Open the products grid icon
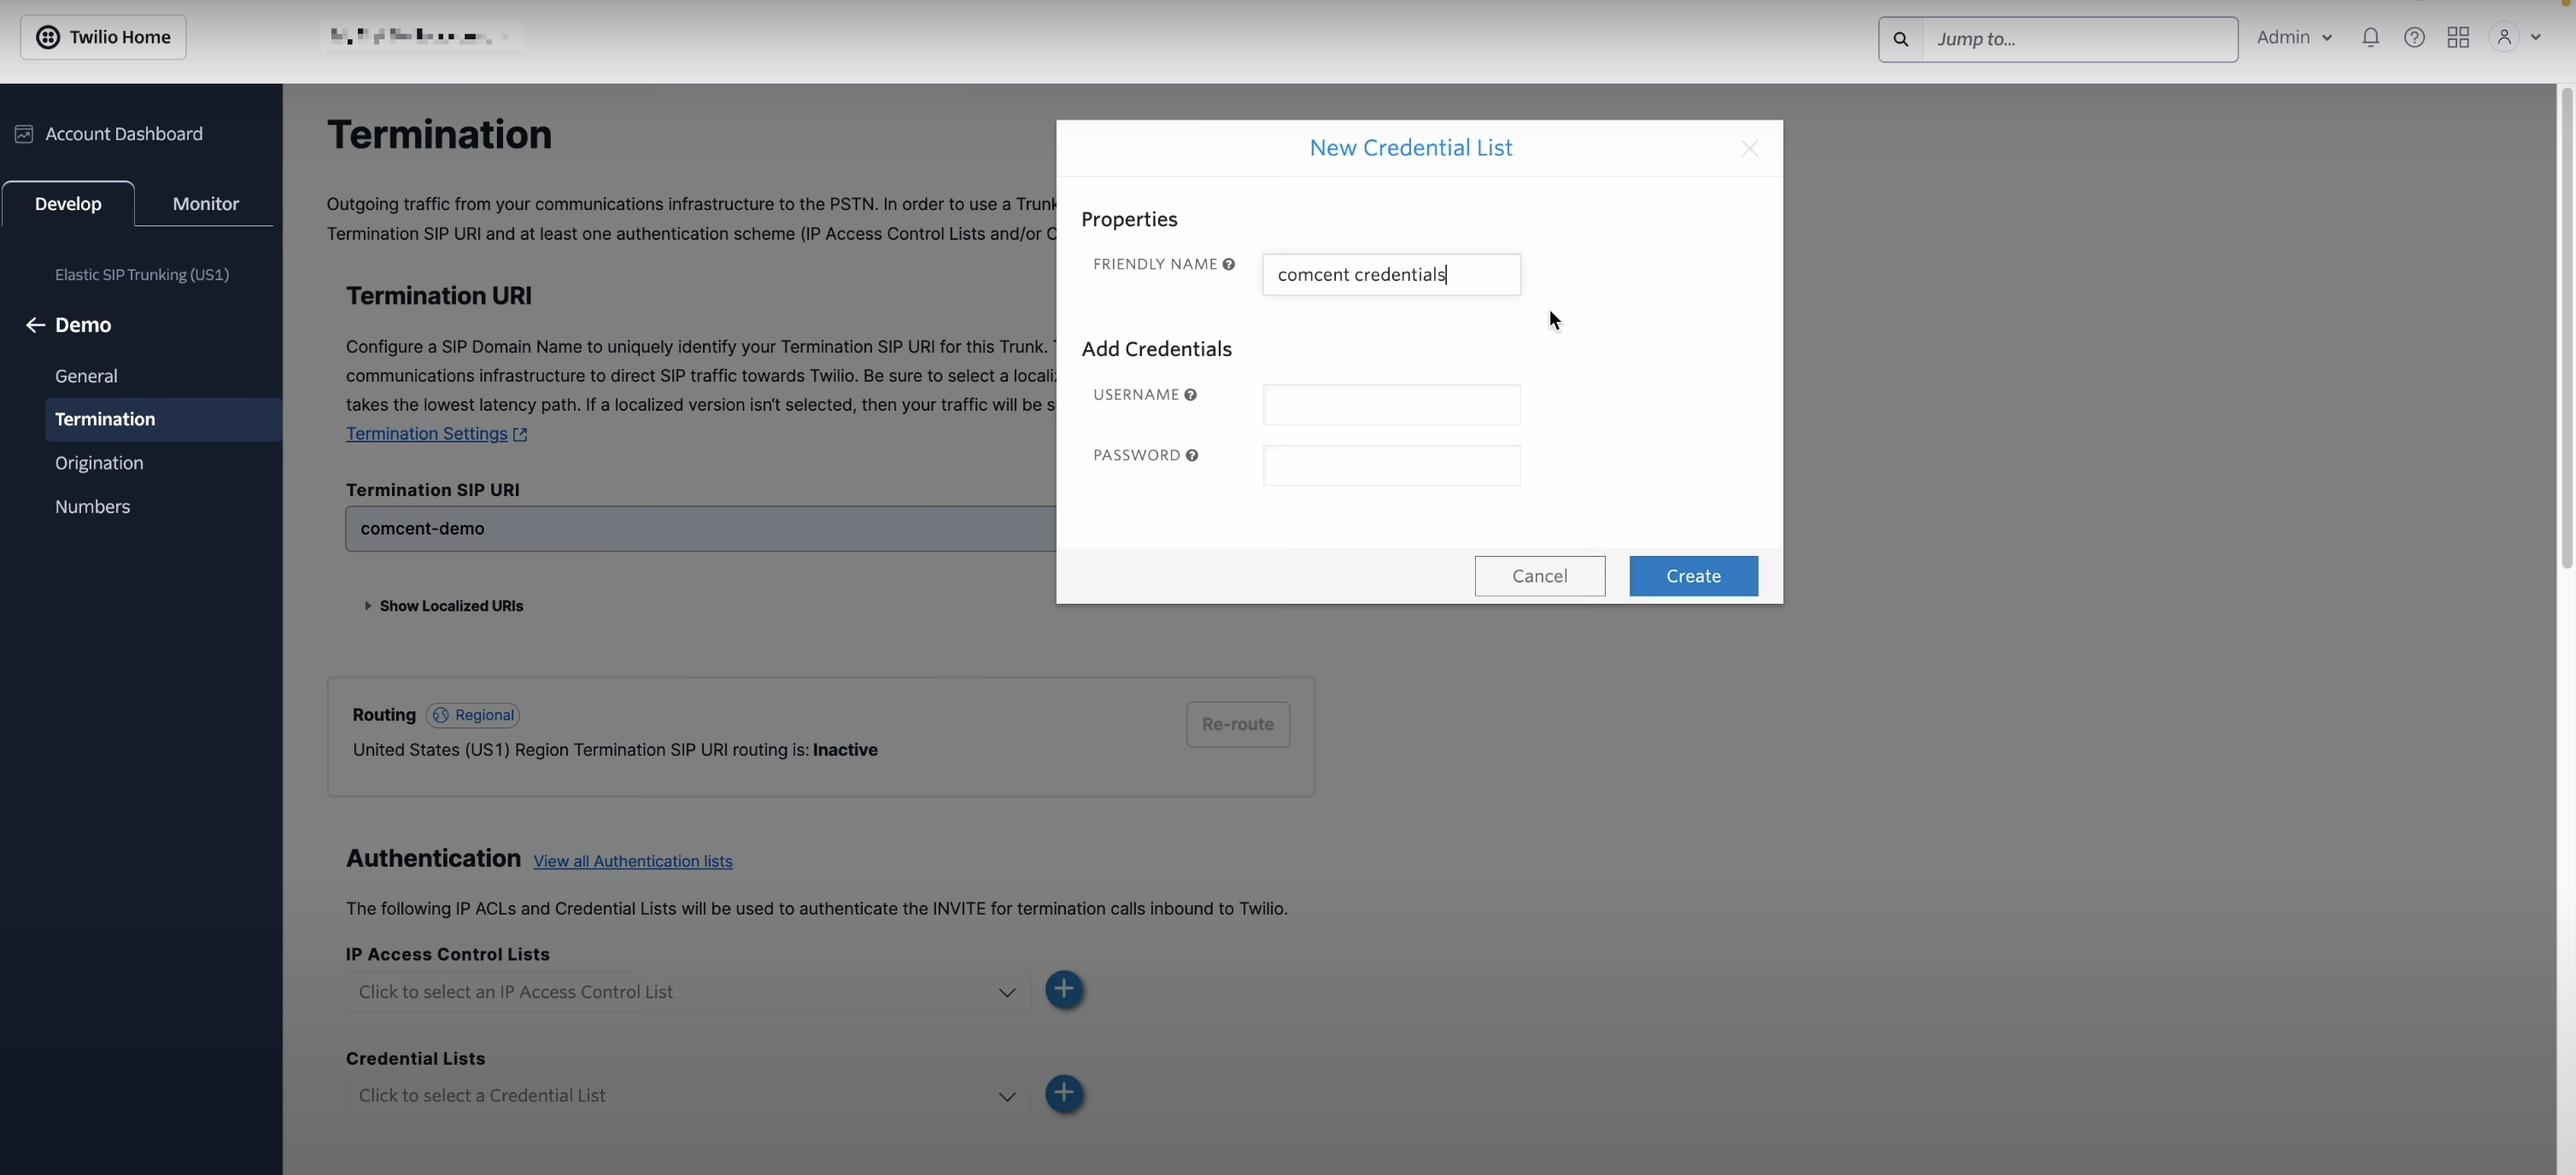 [2458, 37]
